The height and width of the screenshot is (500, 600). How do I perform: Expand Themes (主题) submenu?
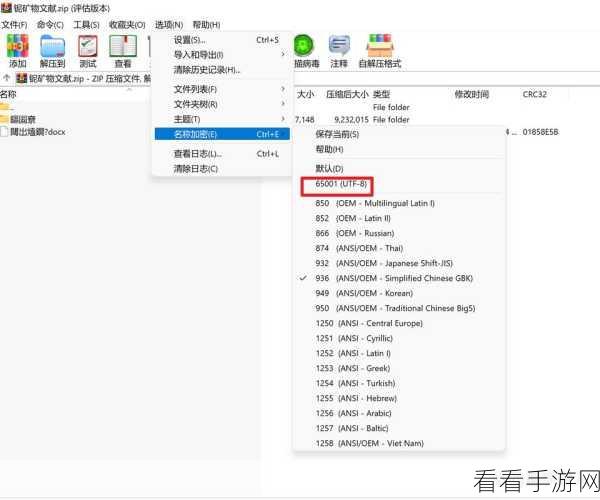(x=222, y=119)
